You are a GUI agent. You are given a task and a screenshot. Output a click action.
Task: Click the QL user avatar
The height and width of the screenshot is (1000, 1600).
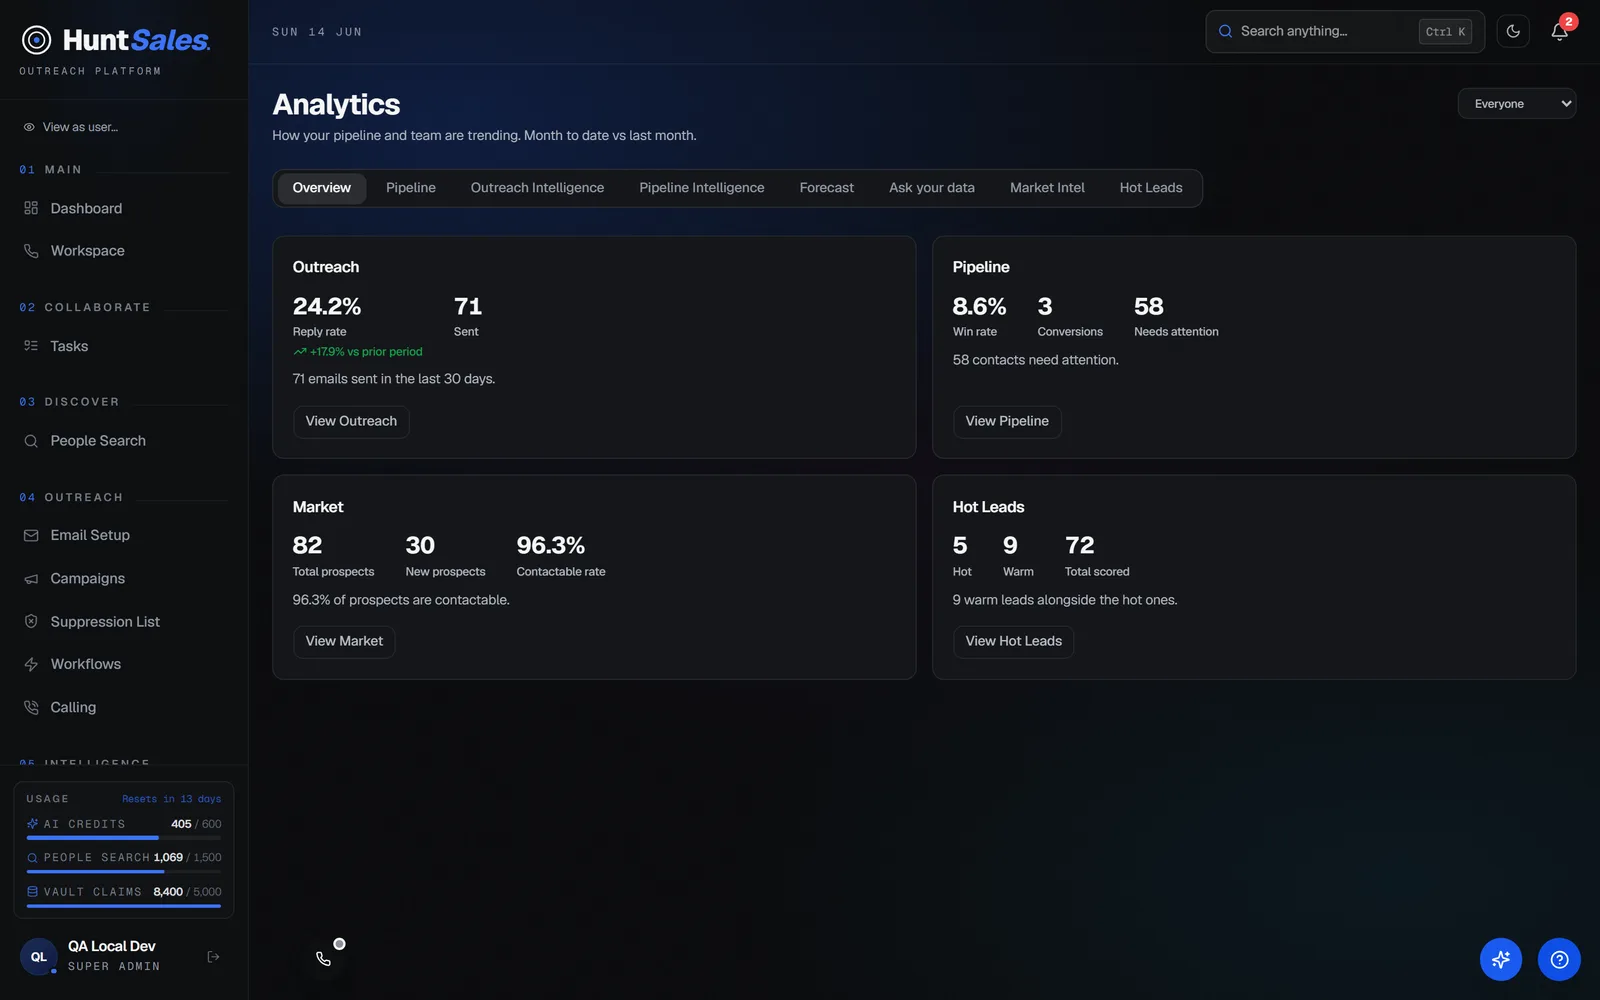tap(39, 957)
